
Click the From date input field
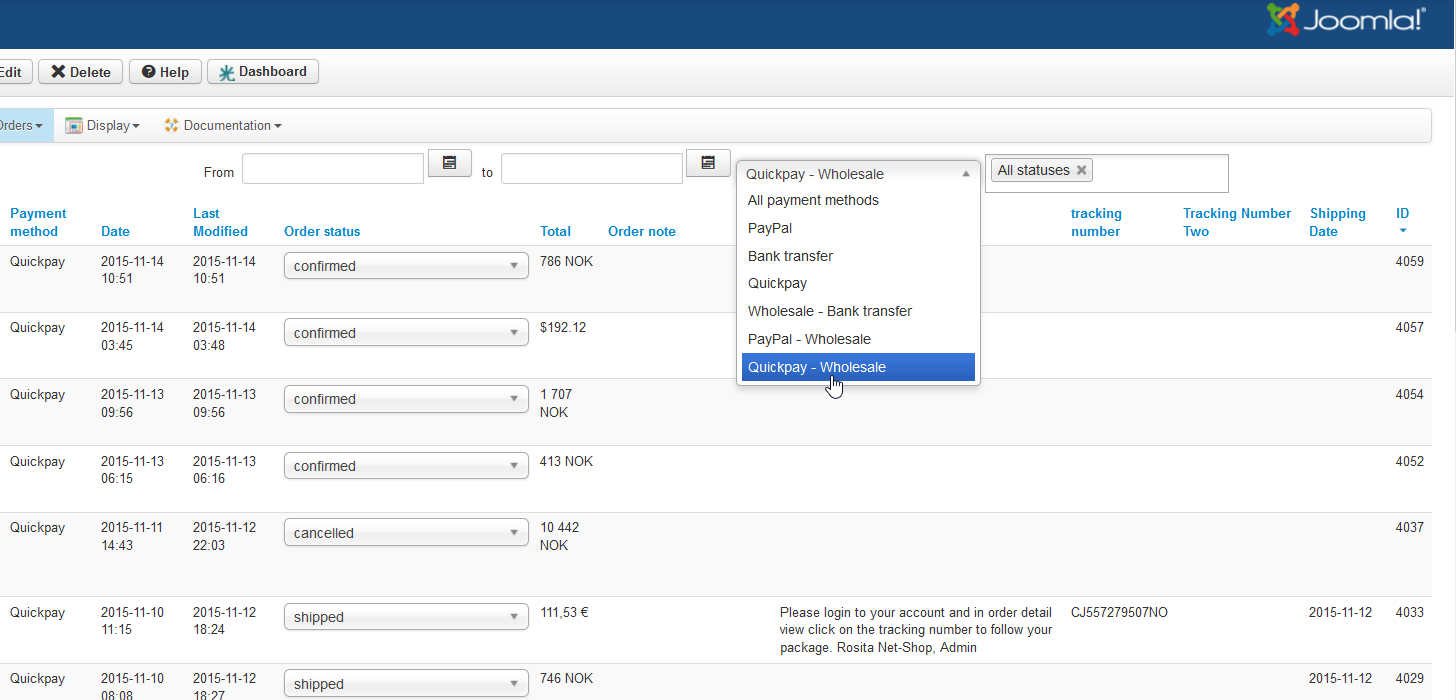pyautogui.click(x=333, y=169)
